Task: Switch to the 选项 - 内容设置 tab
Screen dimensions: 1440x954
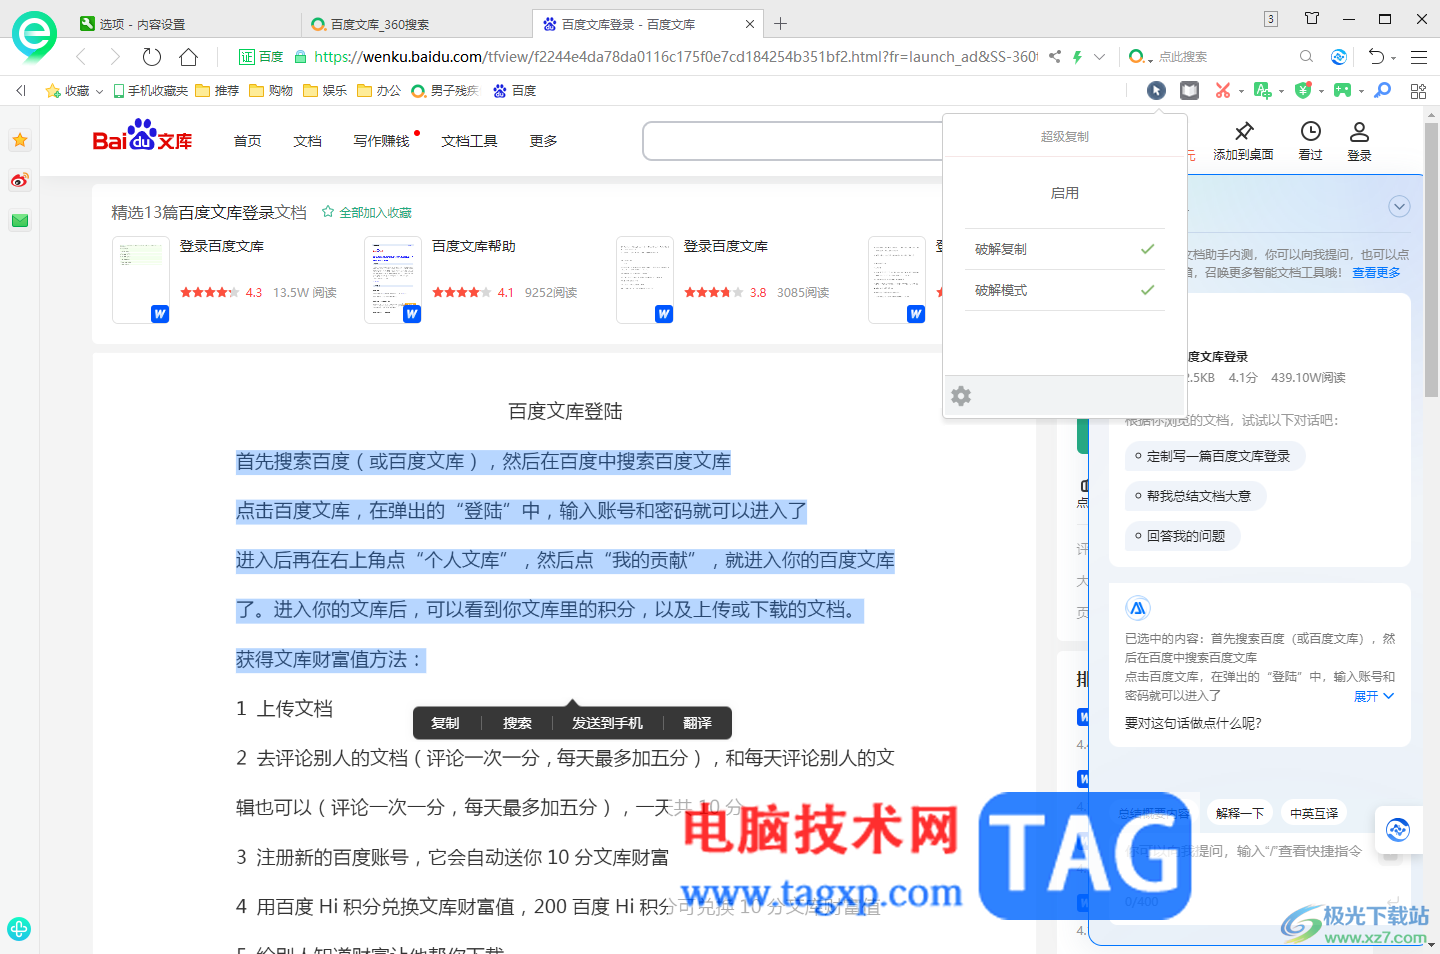Action: pyautogui.click(x=187, y=23)
